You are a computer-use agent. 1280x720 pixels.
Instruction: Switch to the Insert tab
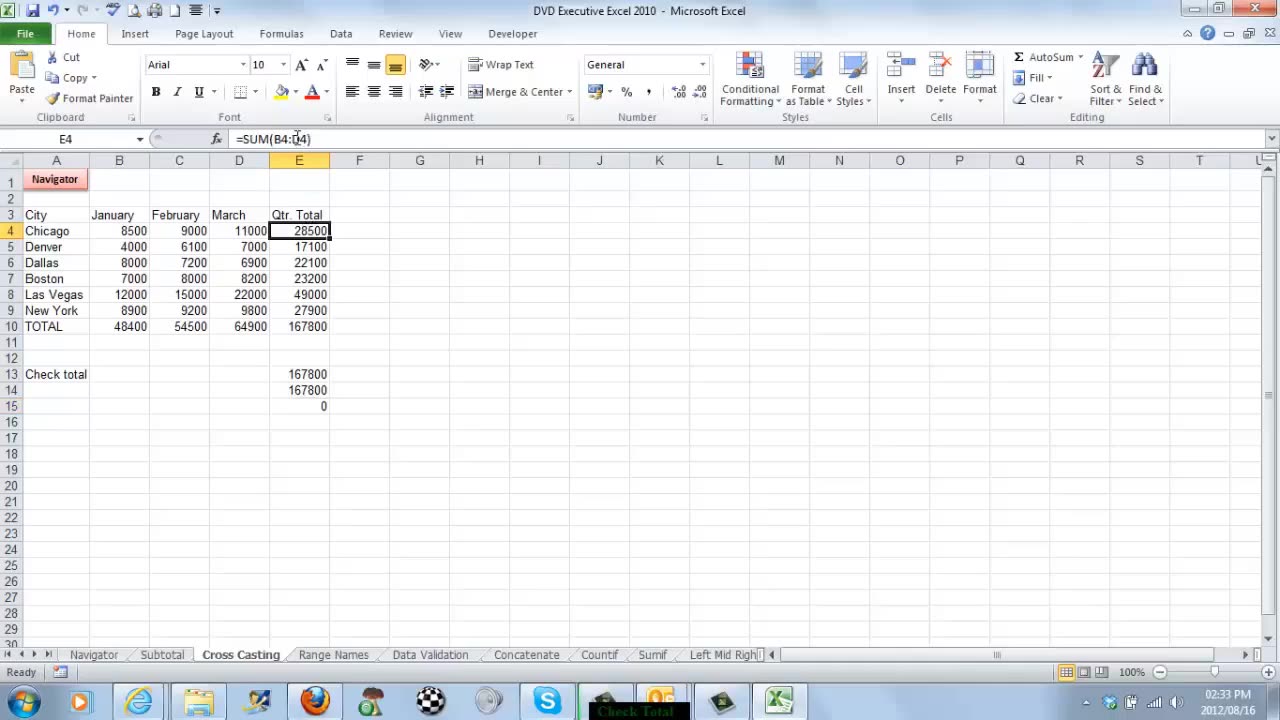[x=135, y=34]
